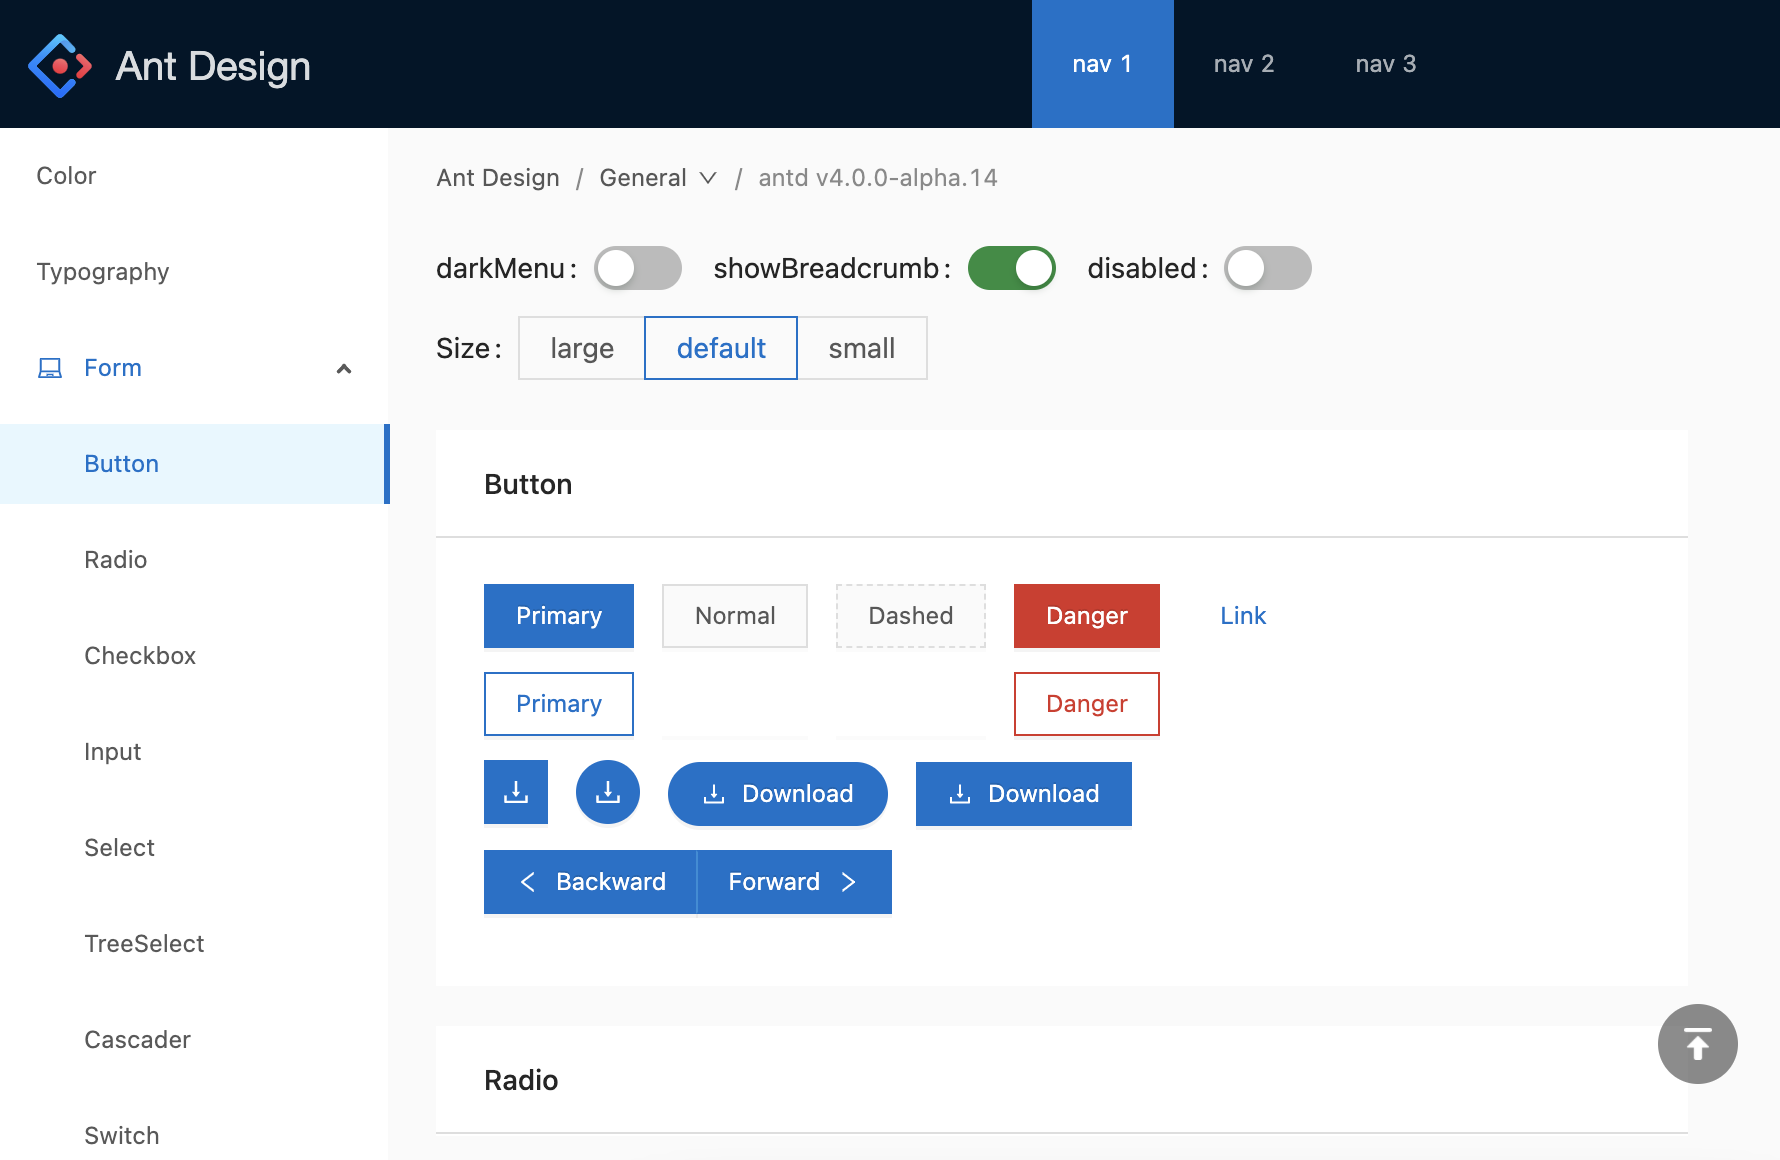Collapse the Form submenu arrow
The width and height of the screenshot is (1780, 1160).
click(344, 369)
